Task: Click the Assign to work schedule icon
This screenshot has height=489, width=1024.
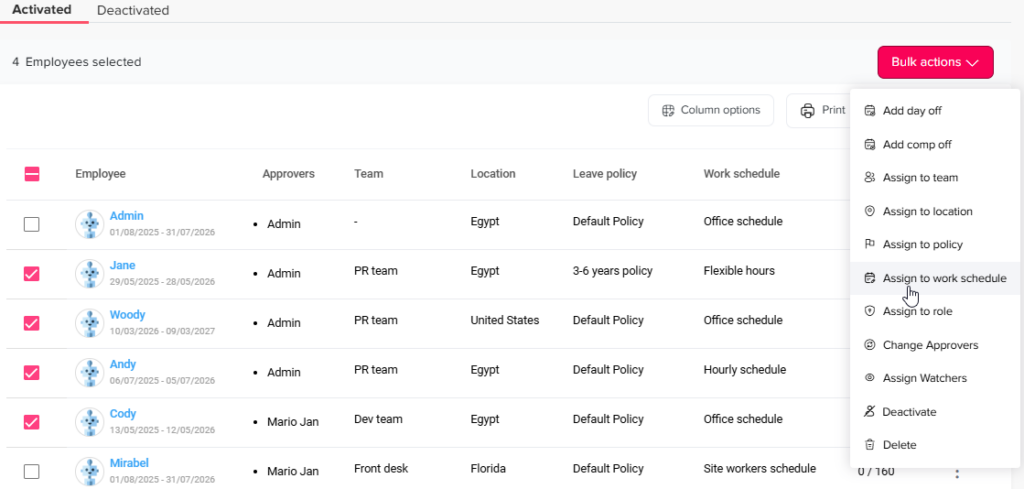Action: coord(869,278)
